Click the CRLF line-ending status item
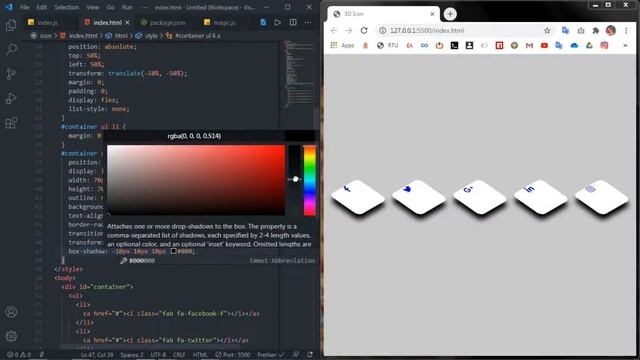The image size is (640, 360). click(x=179, y=355)
